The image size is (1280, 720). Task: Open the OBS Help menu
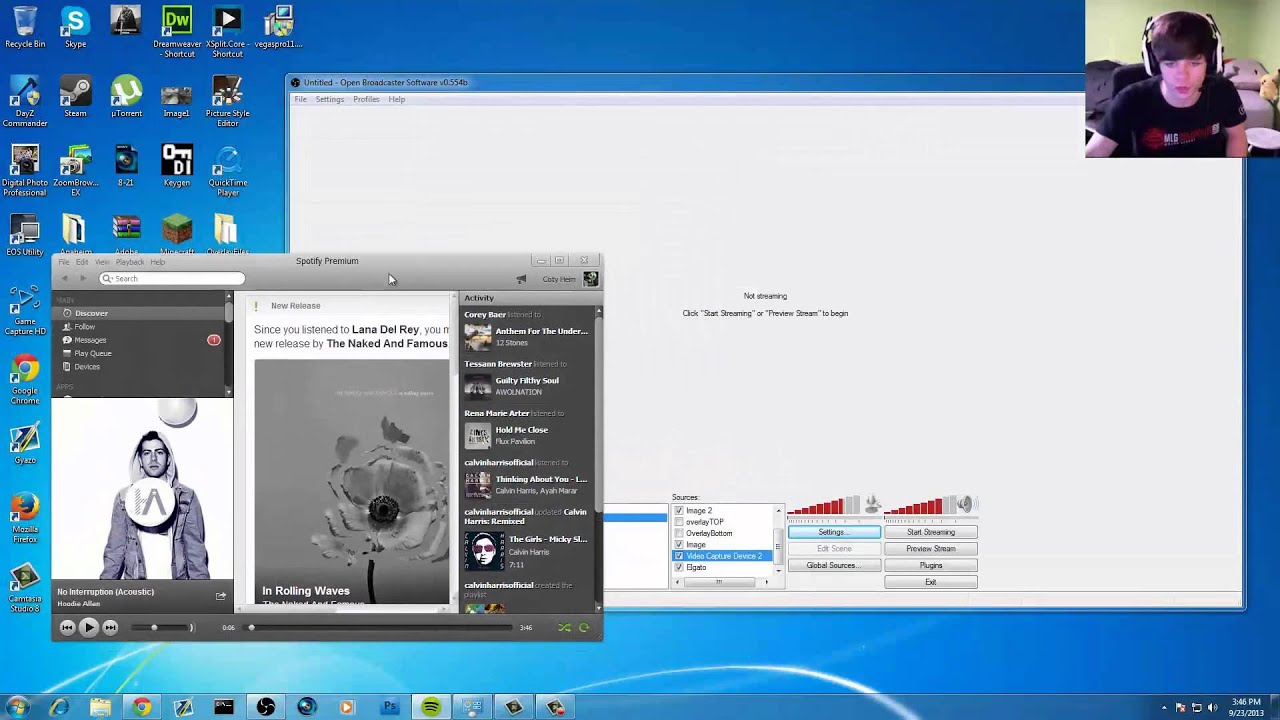(x=397, y=99)
